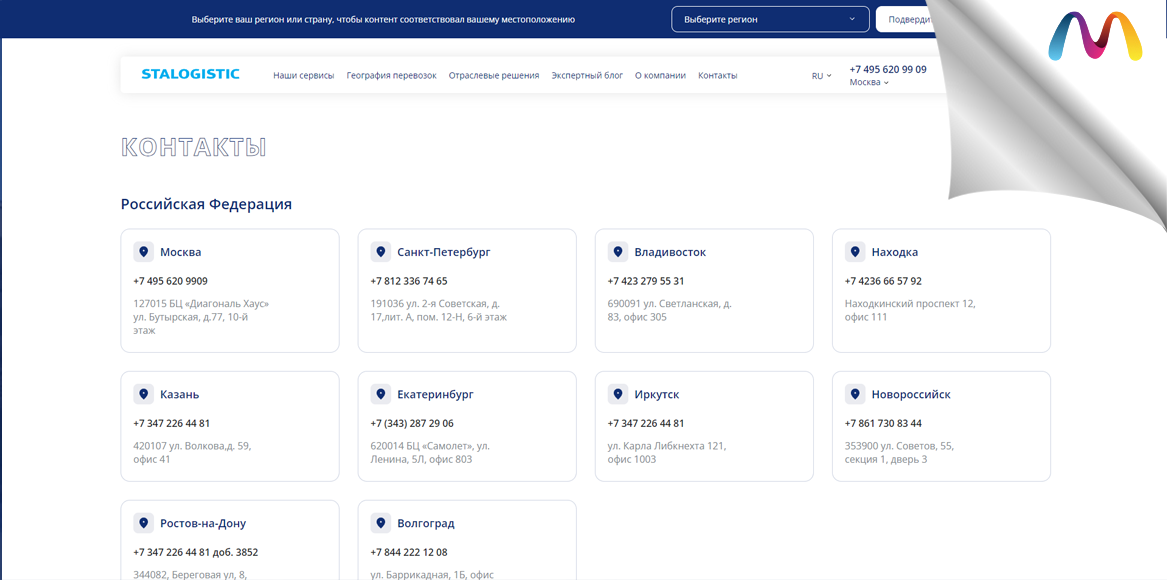Click Волгоград phone +7 844 222 12 08

click(409, 552)
